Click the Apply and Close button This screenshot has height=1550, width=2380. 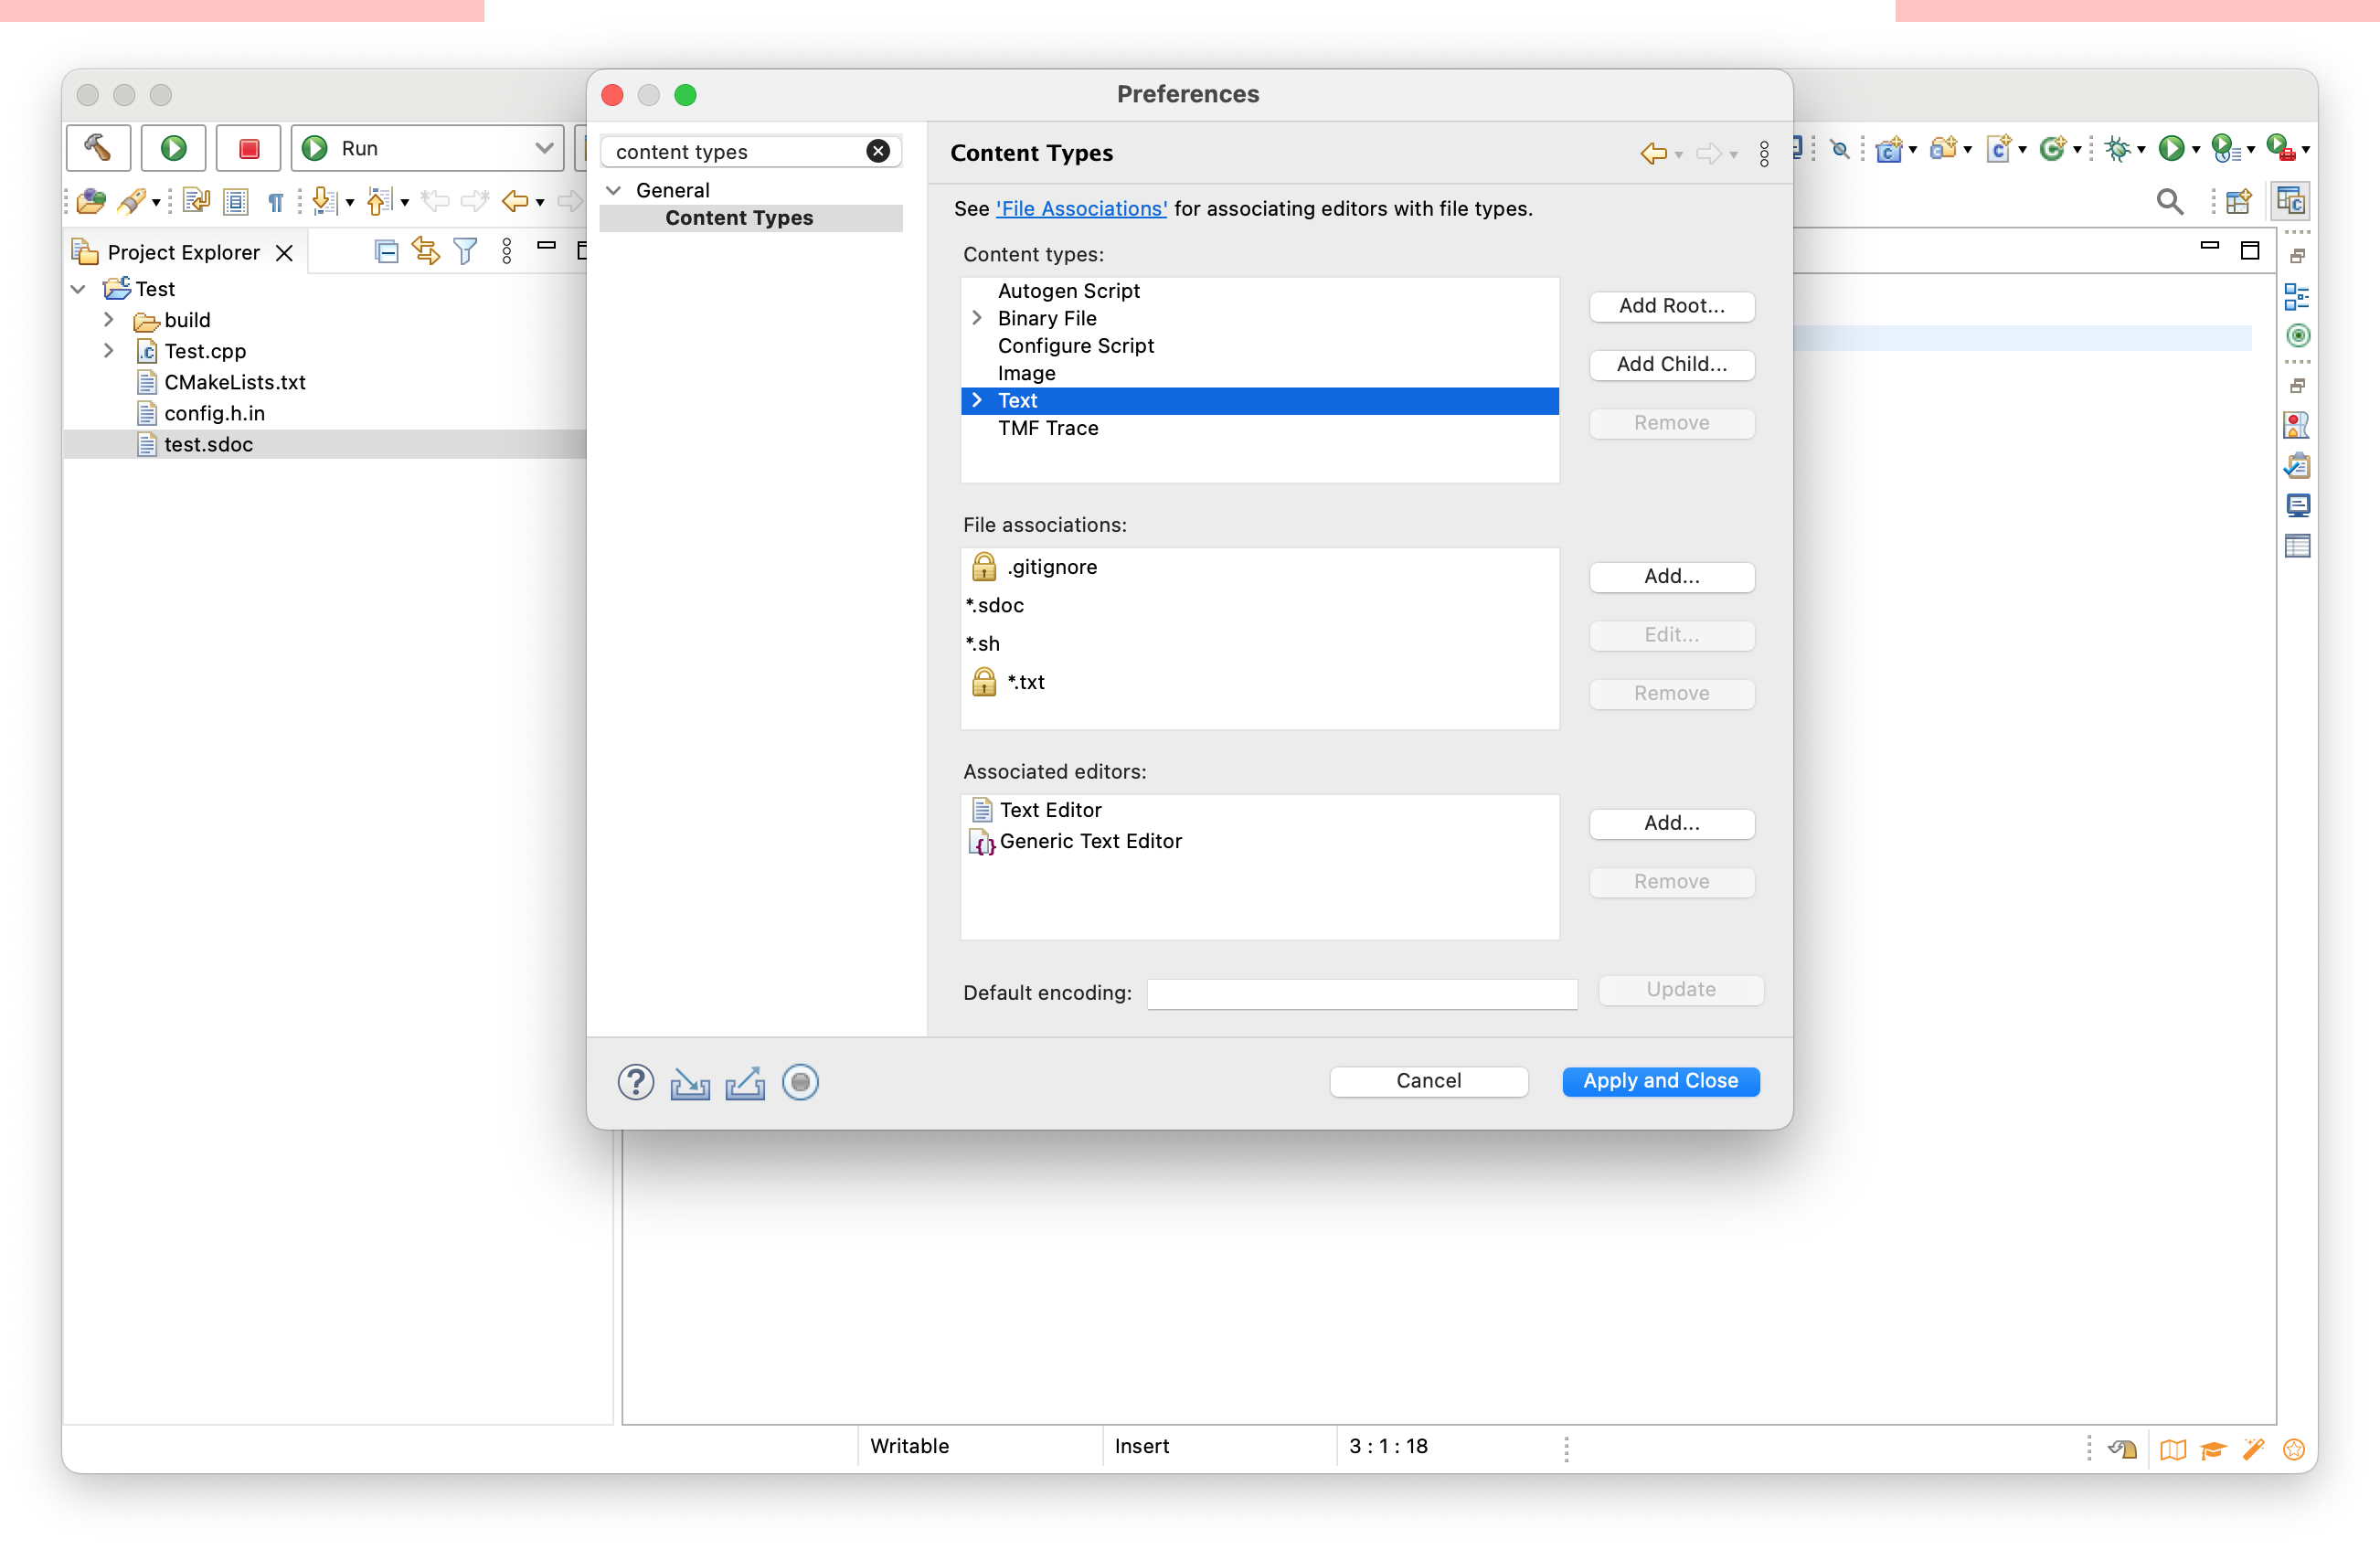click(x=1660, y=1080)
